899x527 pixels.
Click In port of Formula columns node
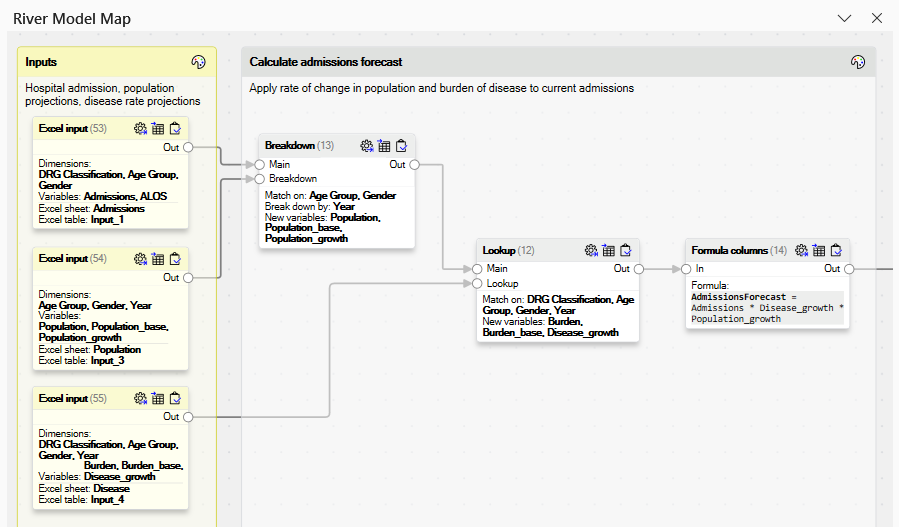click(686, 269)
